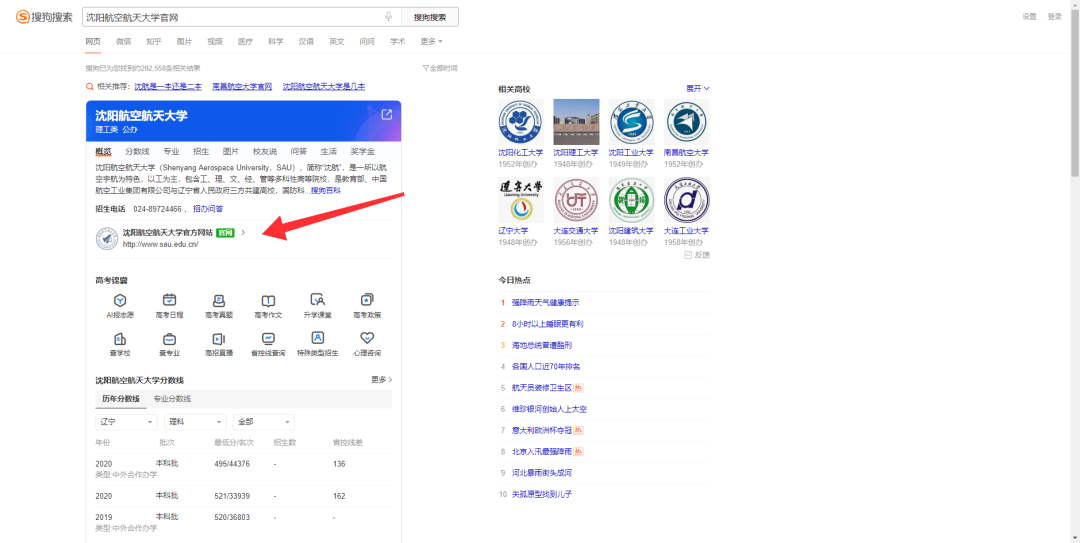Click the 全部时间 time filter

[440, 68]
